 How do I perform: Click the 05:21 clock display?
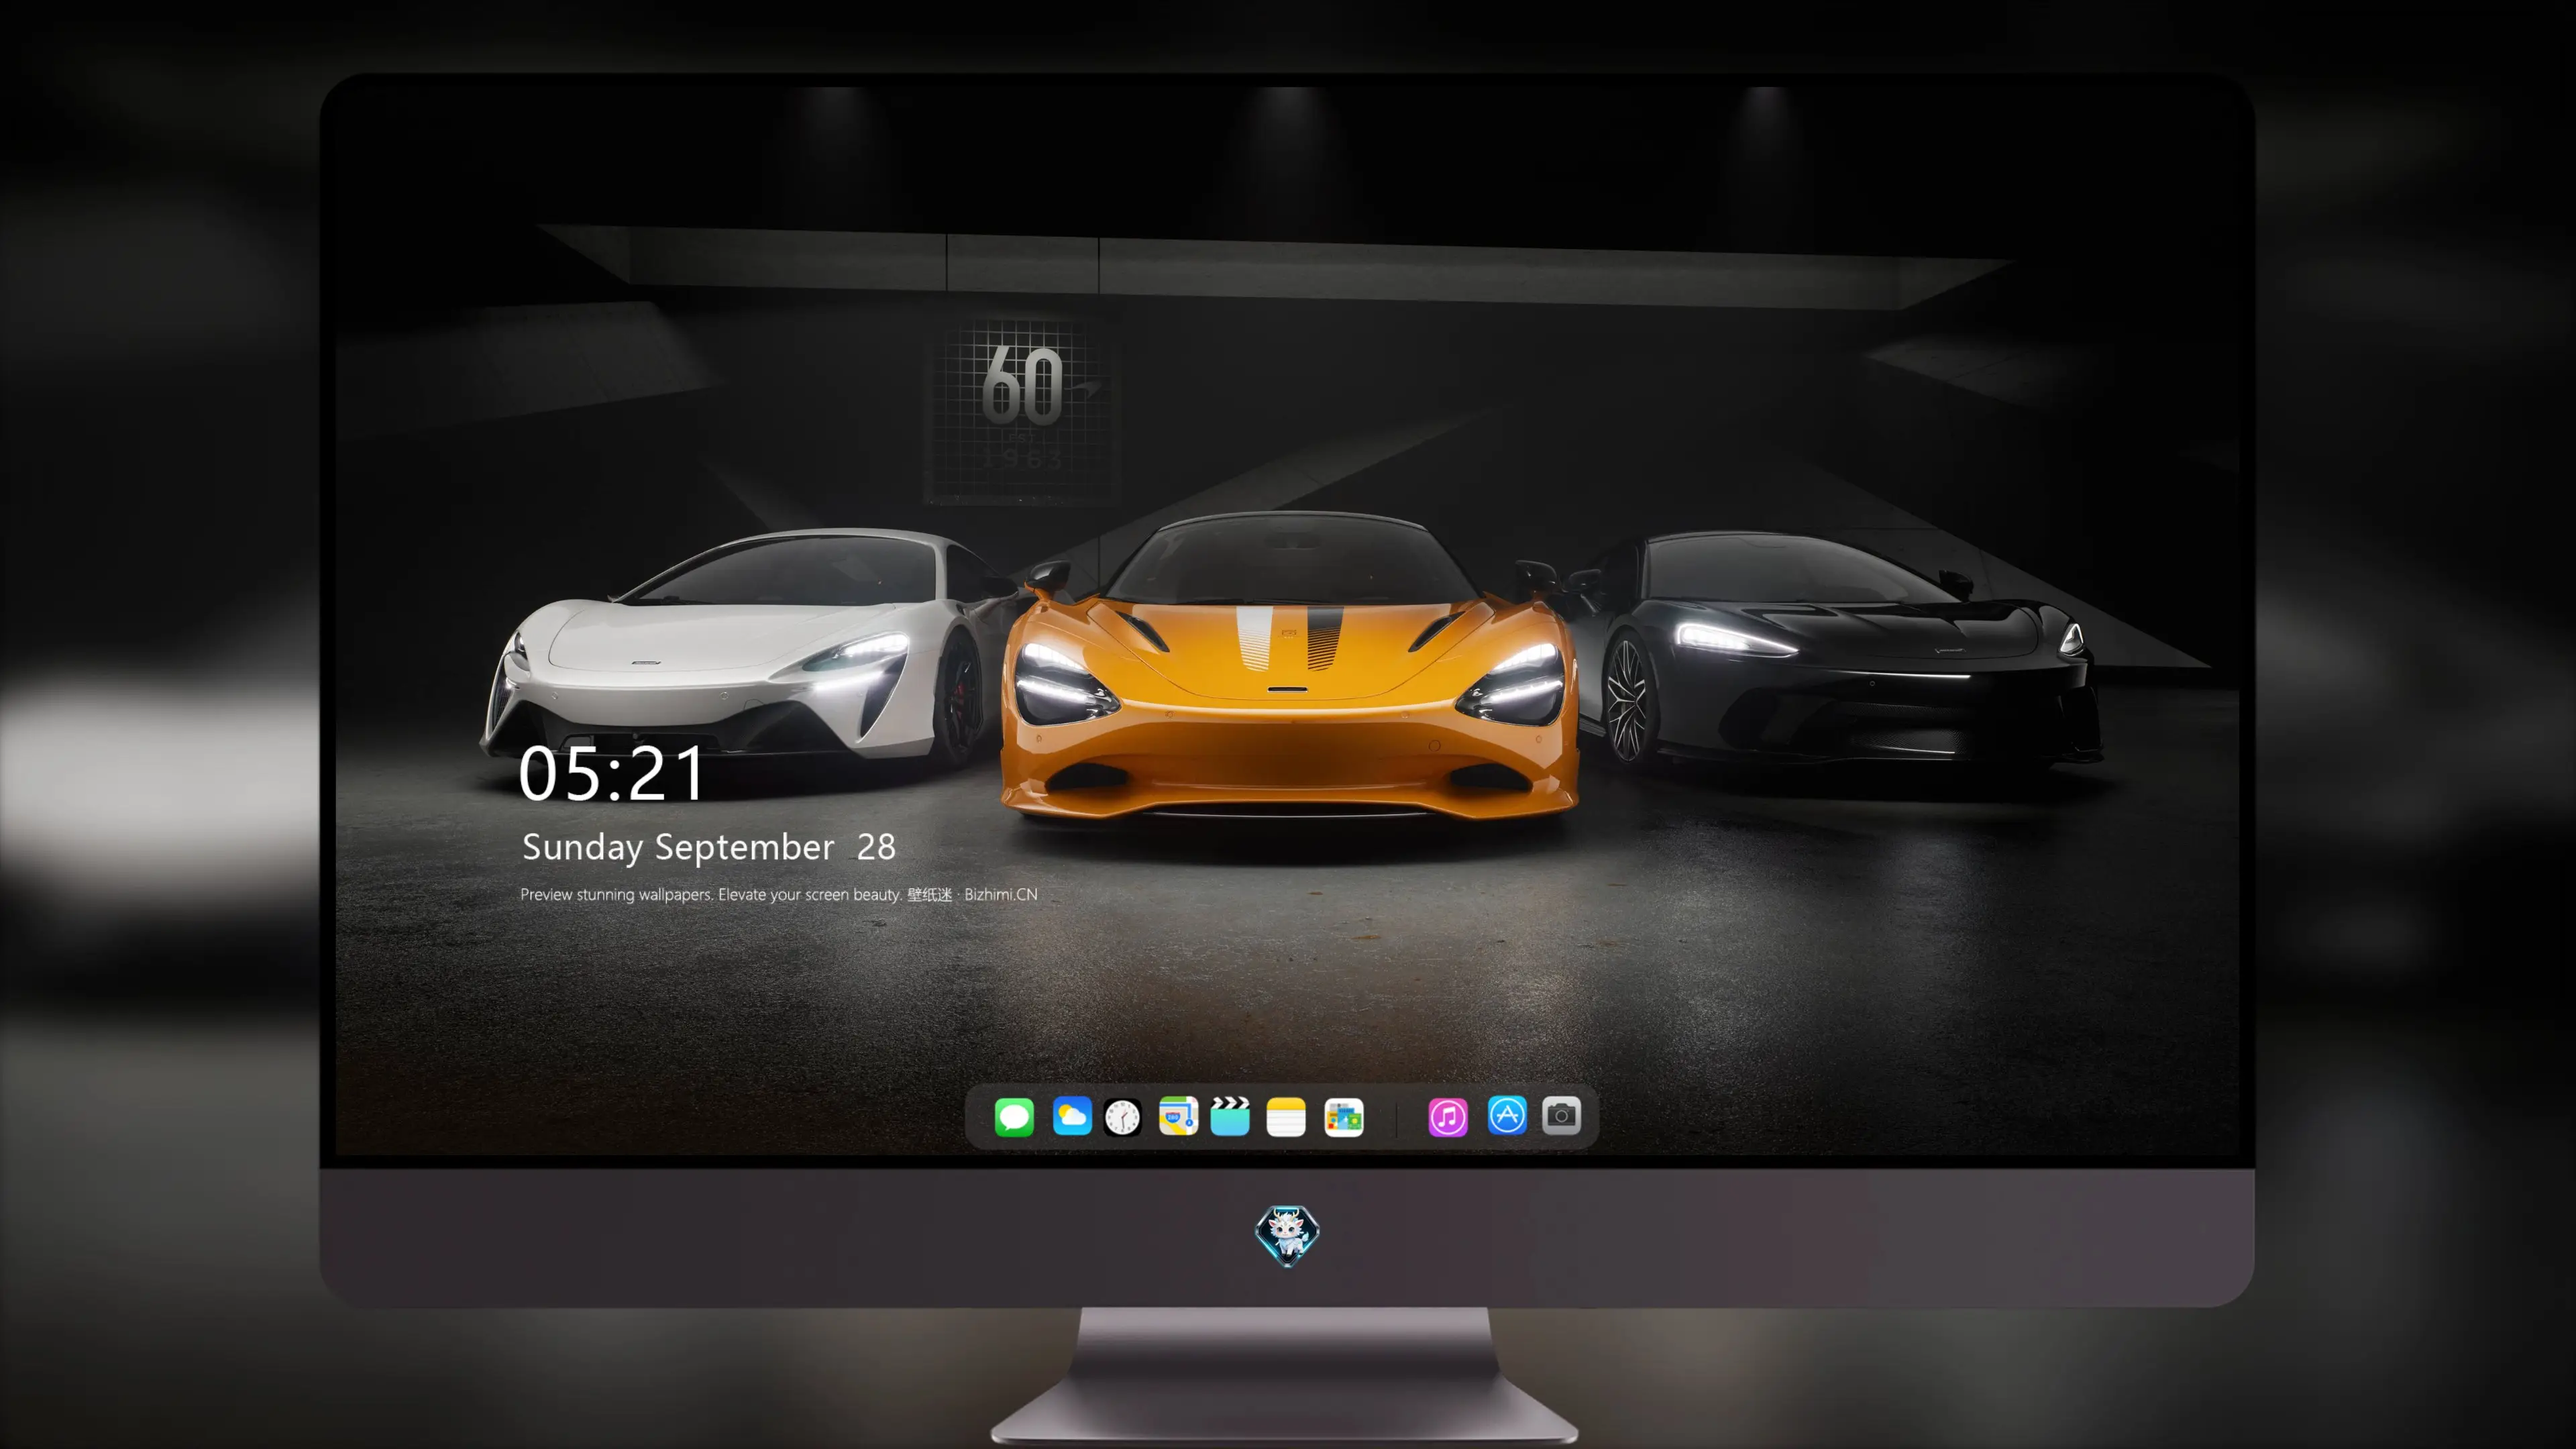point(611,774)
